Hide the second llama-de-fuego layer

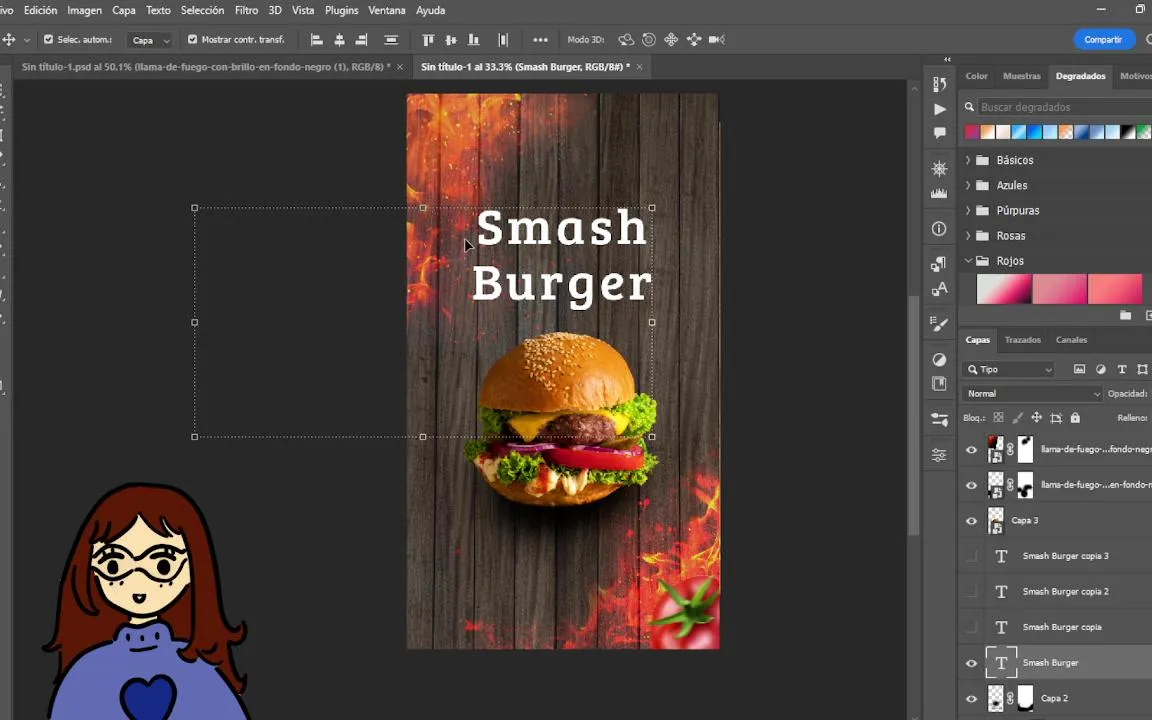(971, 486)
